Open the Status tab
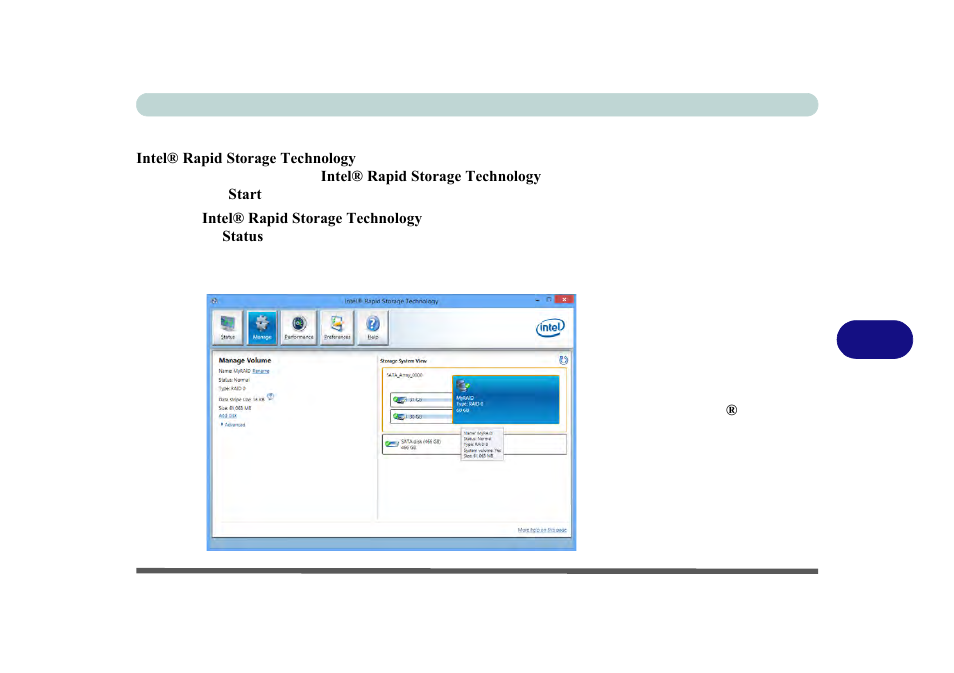954x673 pixels. coord(228,327)
